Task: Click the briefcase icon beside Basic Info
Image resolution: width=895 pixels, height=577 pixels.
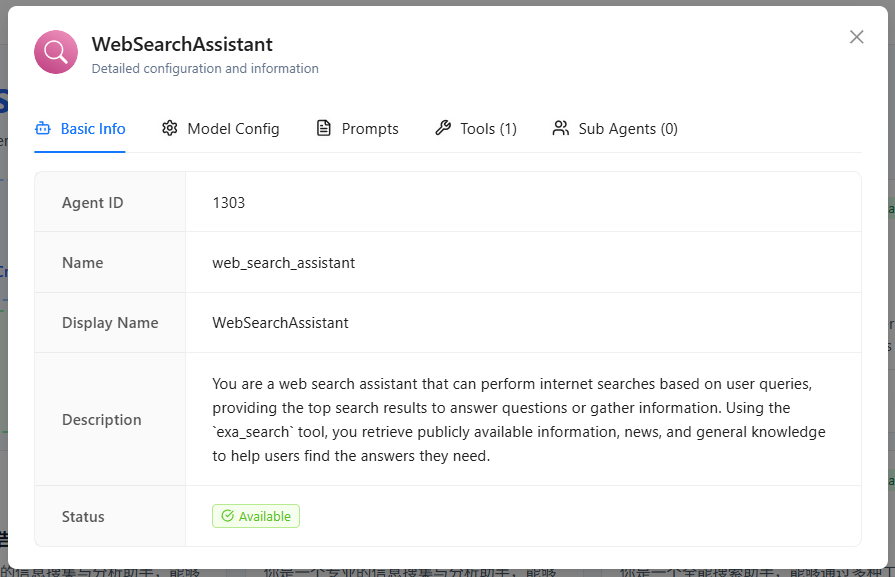Action: [42, 128]
